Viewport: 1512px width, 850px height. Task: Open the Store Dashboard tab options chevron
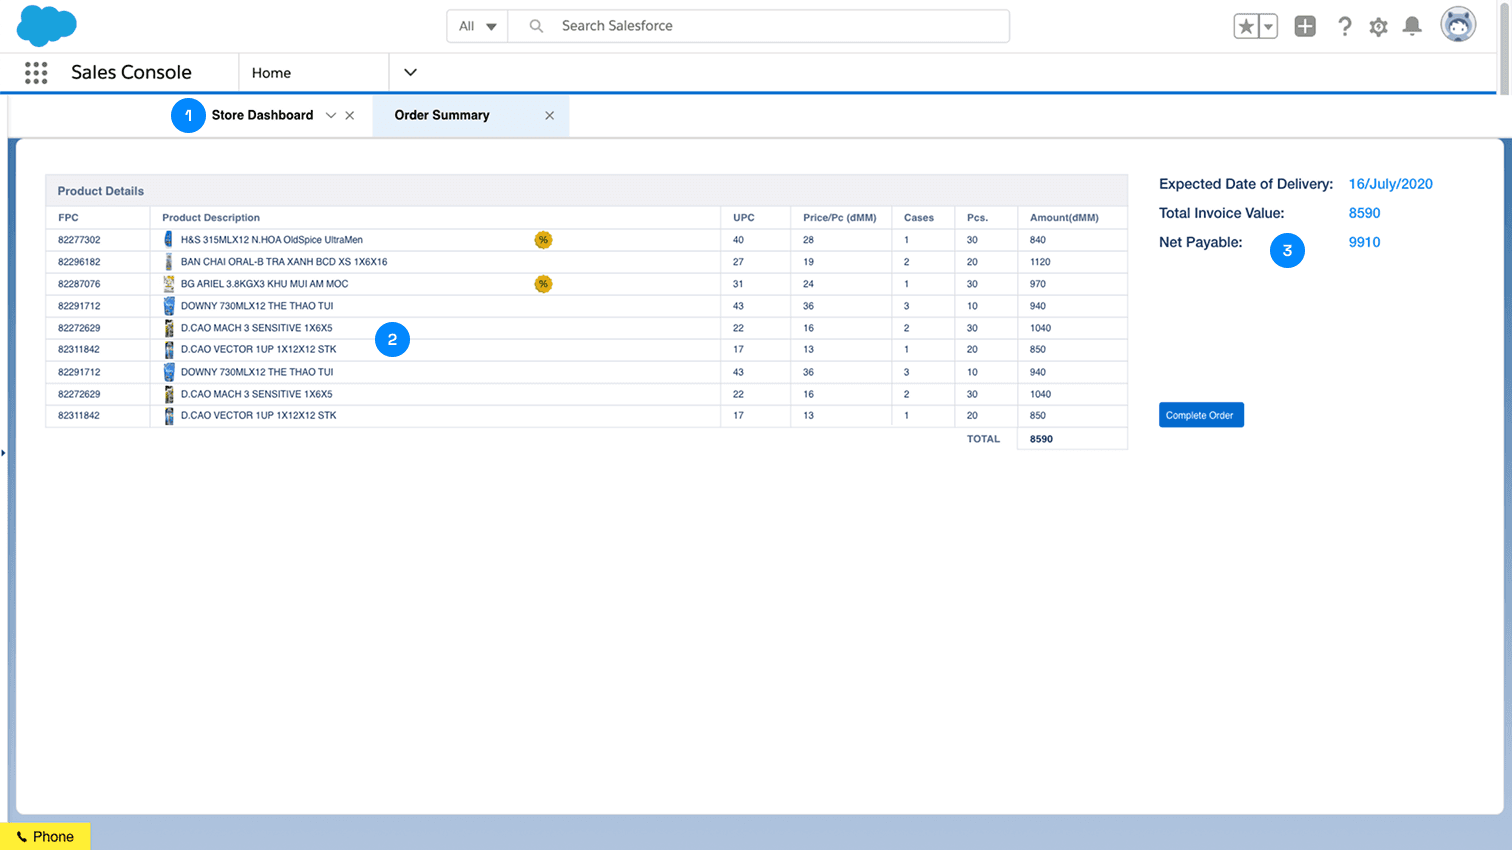tap(331, 115)
